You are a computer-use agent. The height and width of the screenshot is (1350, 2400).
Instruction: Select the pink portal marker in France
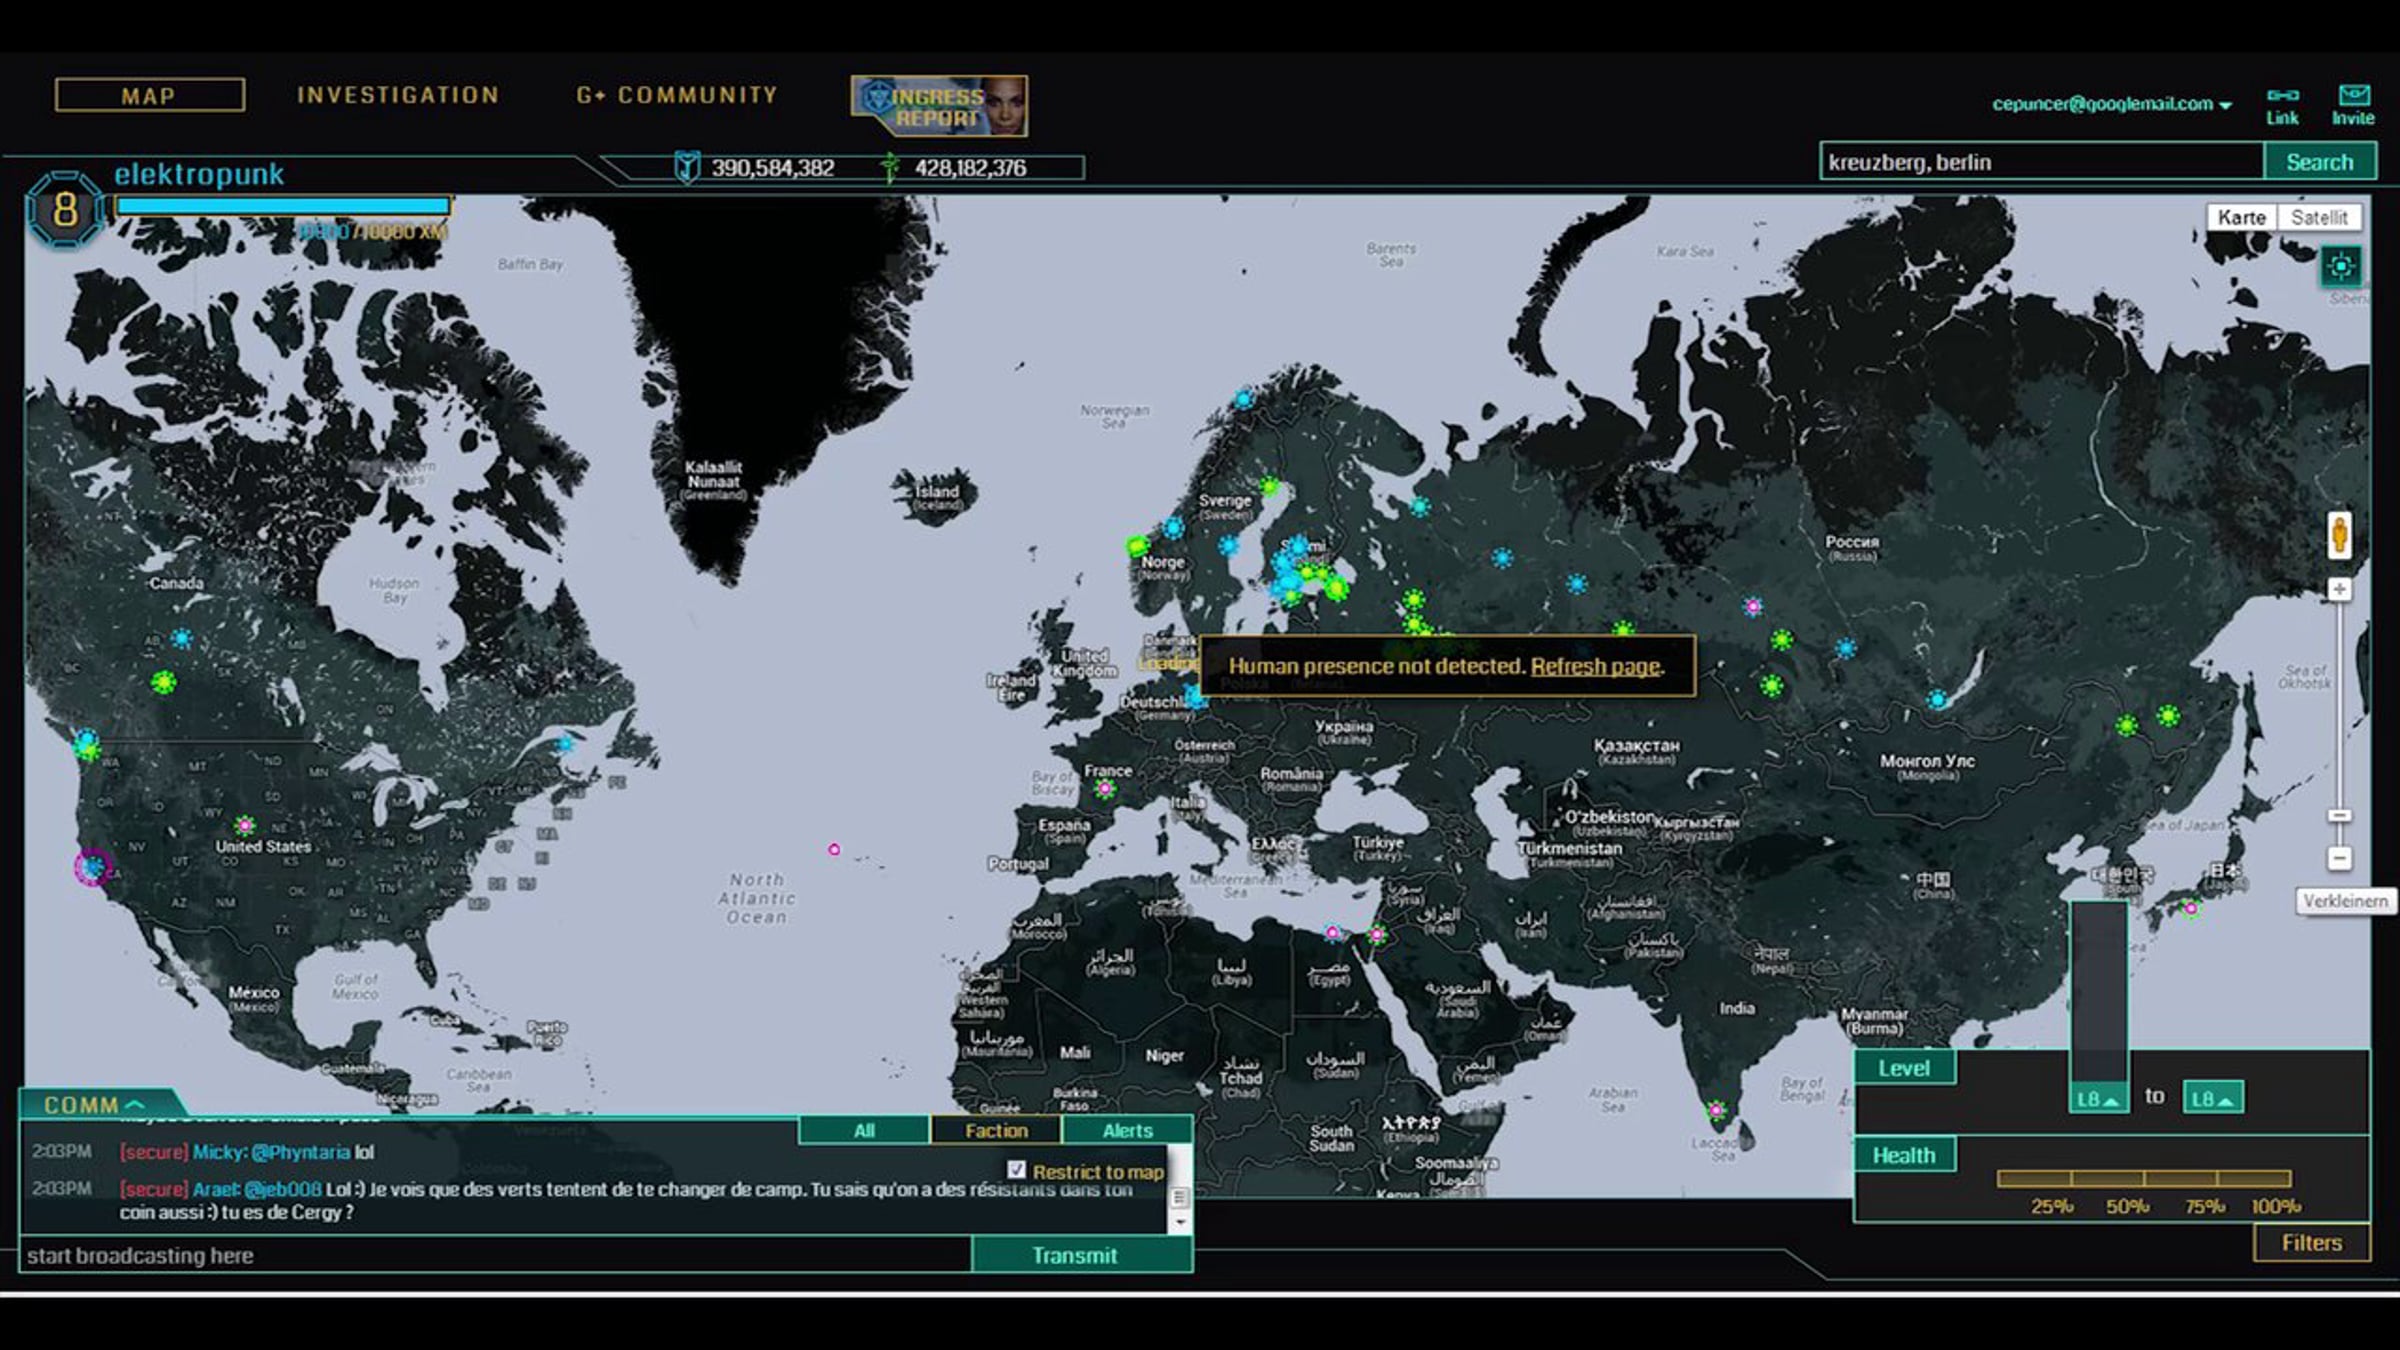[1105, 789]
